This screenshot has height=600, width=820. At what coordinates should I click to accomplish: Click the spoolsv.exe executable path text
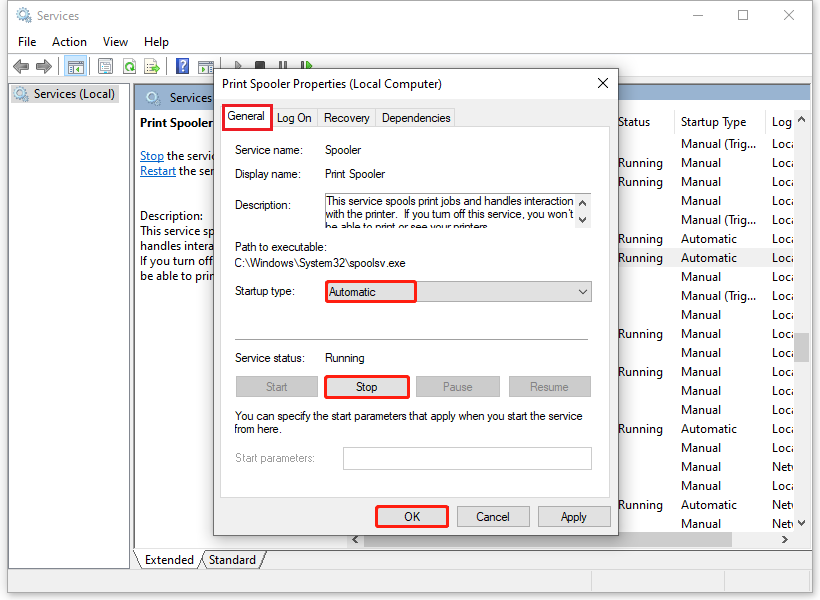point(320,263)
